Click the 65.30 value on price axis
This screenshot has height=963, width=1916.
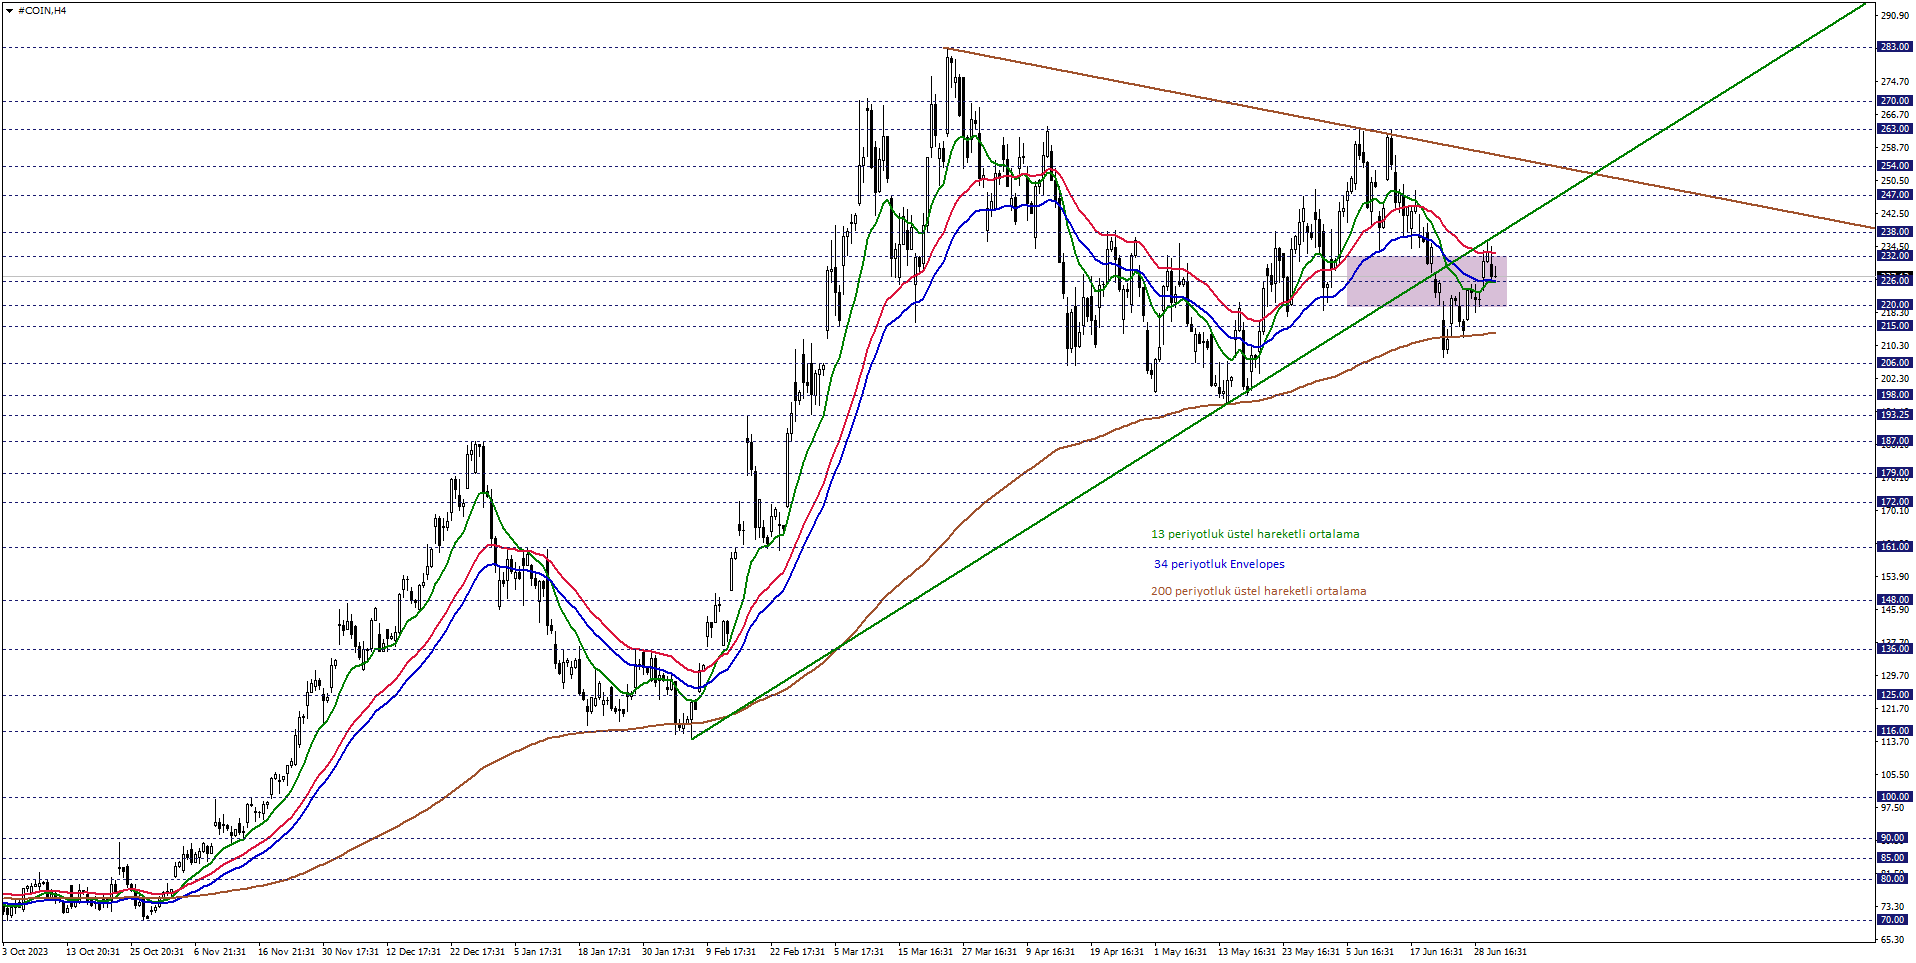click(1892, 940)
